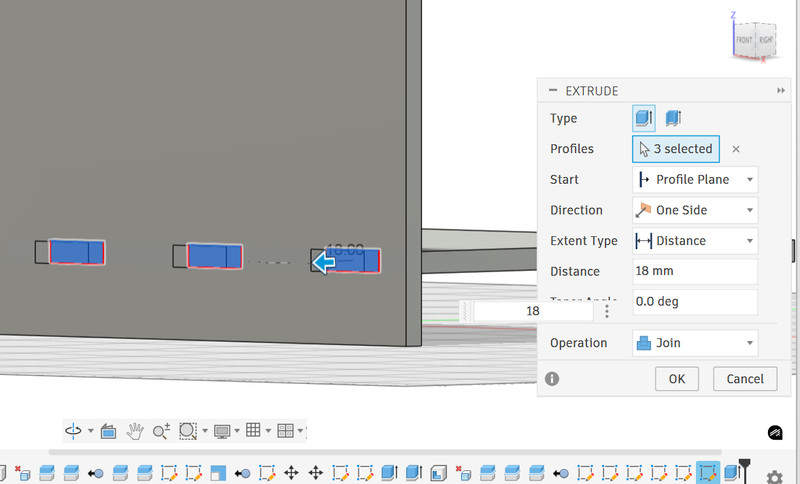
Task: Click the highlighted sketch feature in timeline
Action: click(707, 472)
